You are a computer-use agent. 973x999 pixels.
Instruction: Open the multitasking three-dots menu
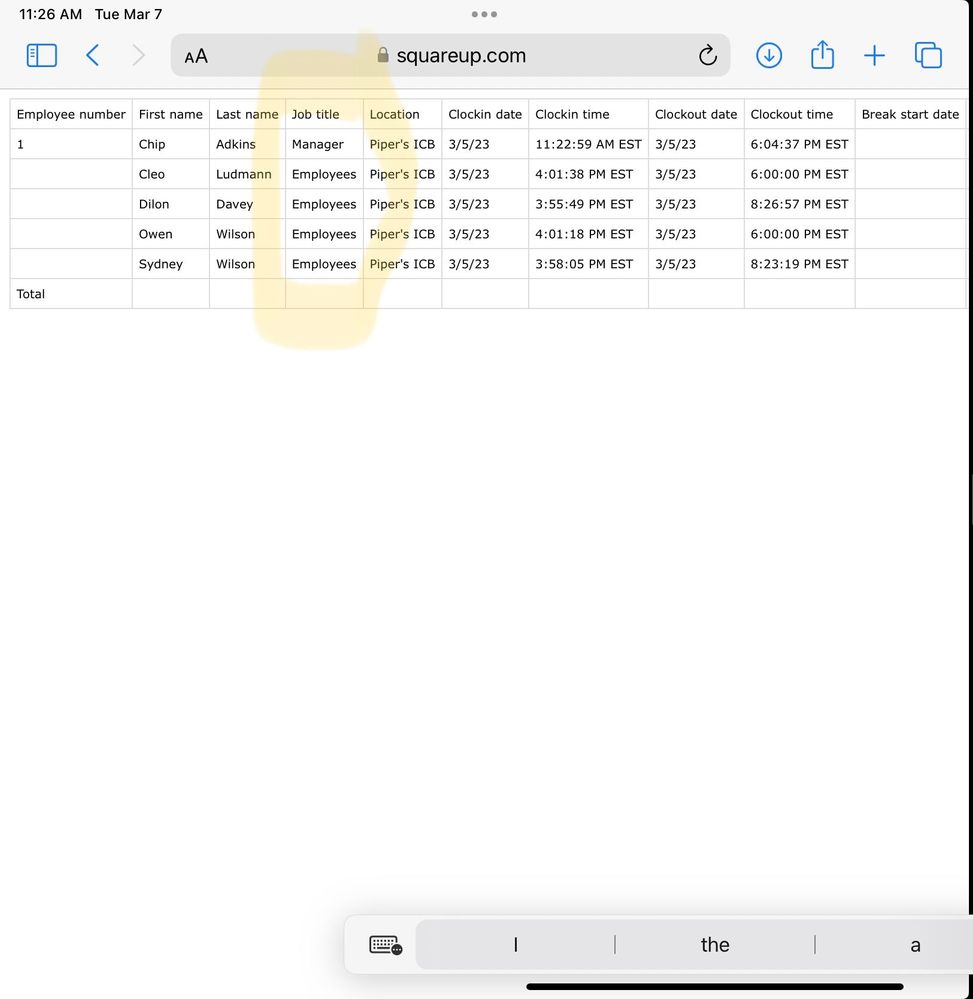pyautogui.click(x=484, y=15)
